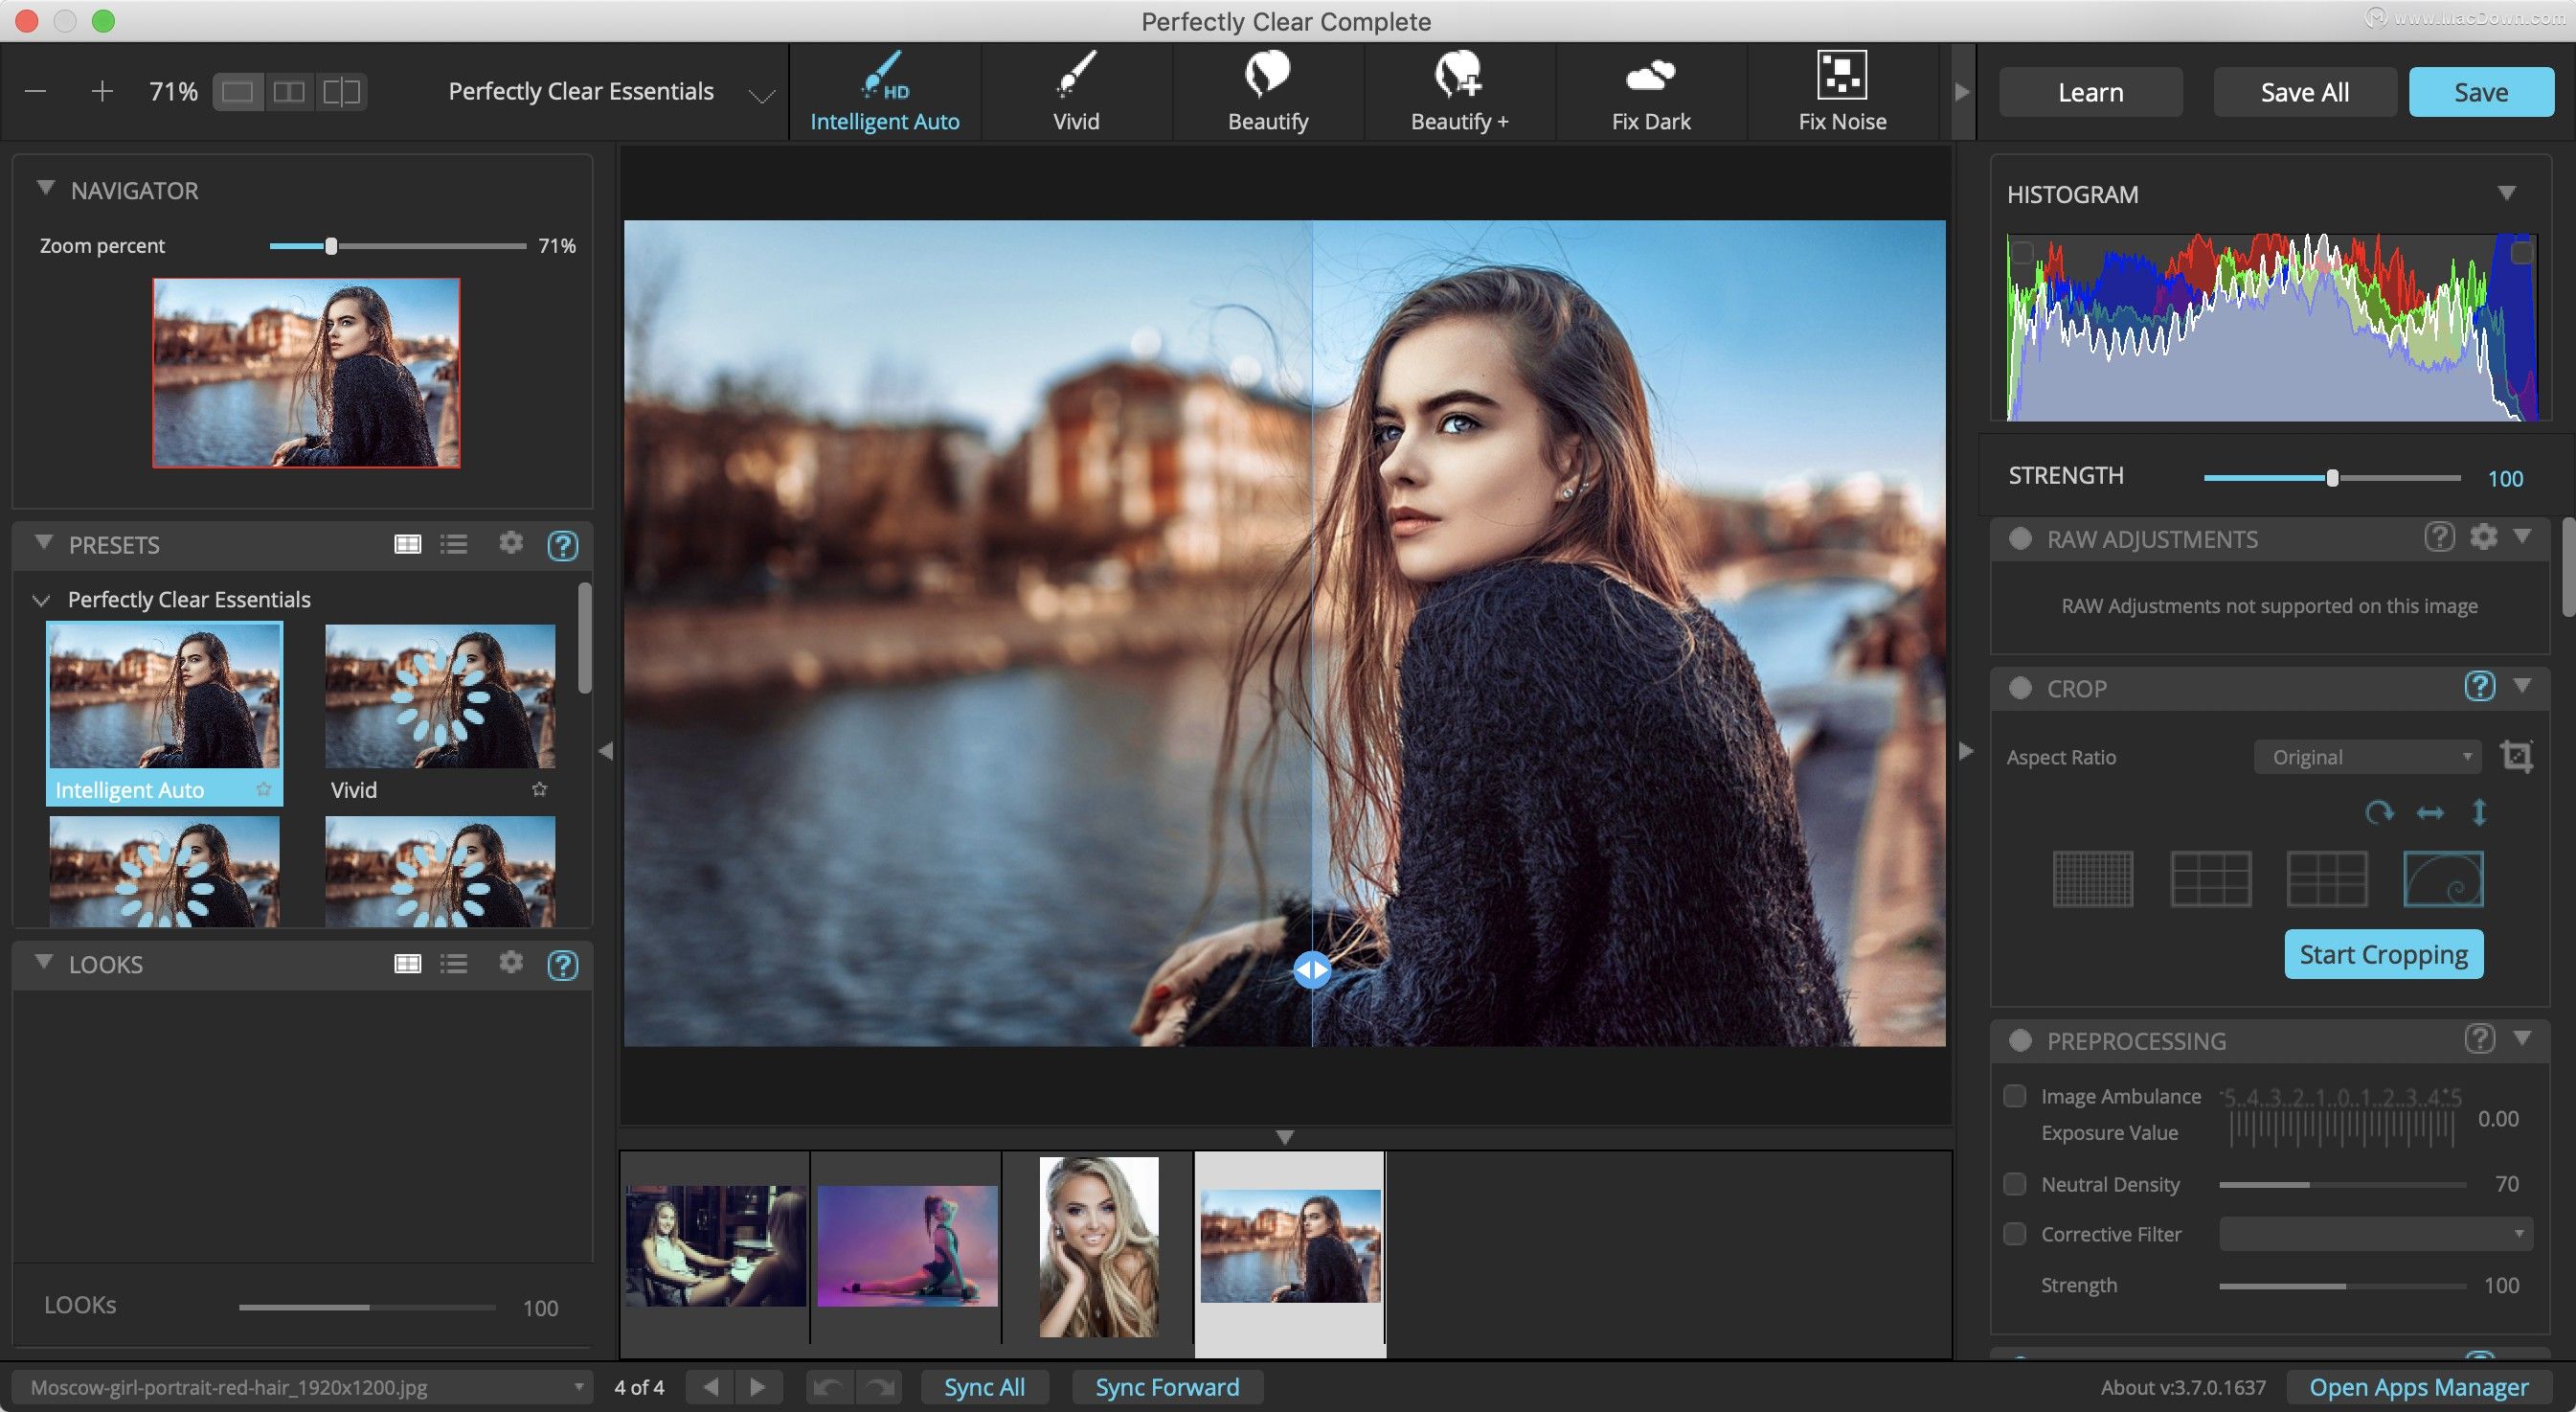Click the Start Cropping button
This screenshot has width=2576, height=1412.
click(2384, 953)
